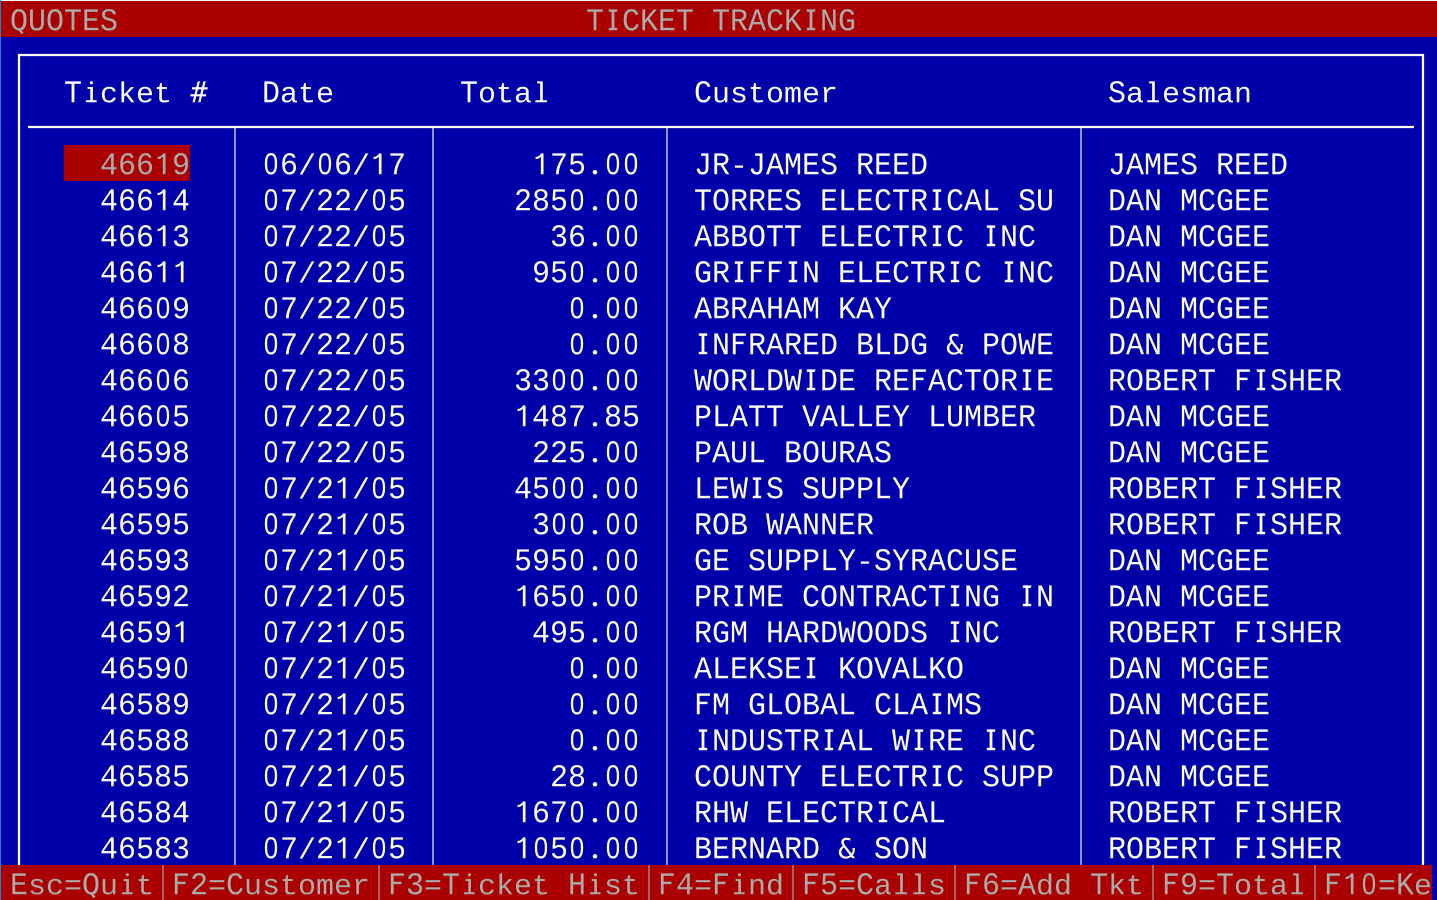The image size is (1437, 900).
Task: Click the Salesman column header
Action: (1179, 93)
